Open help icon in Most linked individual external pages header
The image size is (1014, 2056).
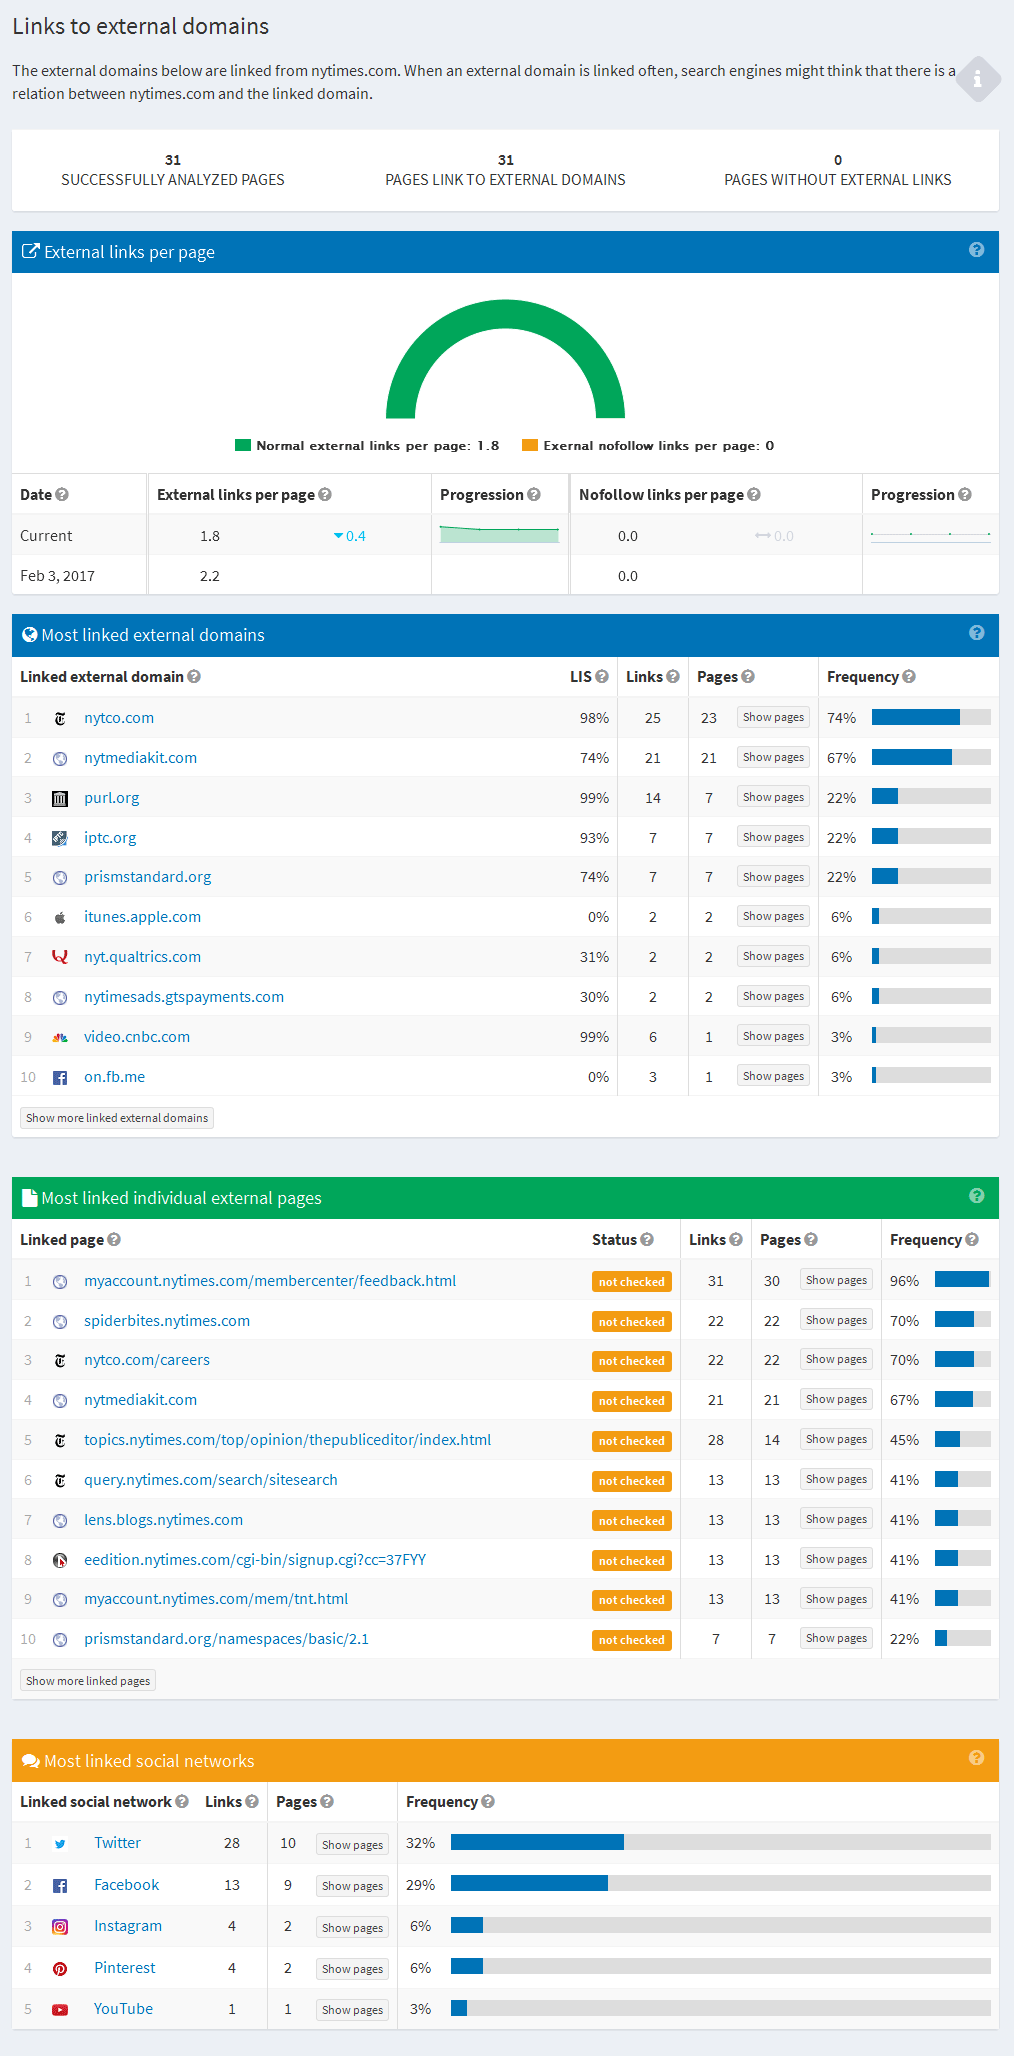tap(977, 1196)
